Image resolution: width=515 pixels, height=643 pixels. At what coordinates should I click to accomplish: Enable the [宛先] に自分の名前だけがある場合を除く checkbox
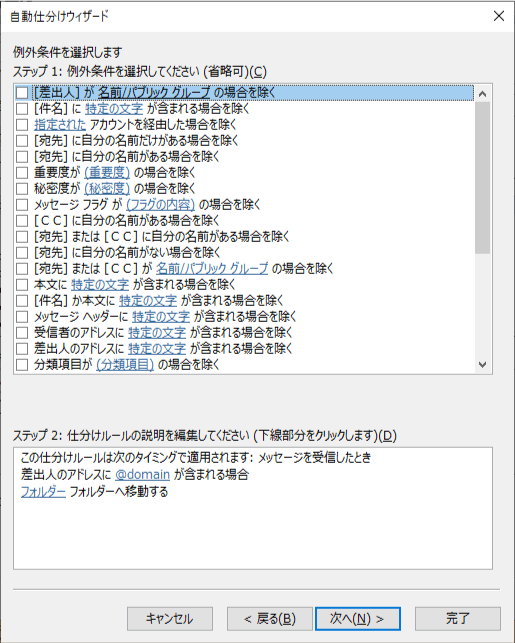point(22,141)
